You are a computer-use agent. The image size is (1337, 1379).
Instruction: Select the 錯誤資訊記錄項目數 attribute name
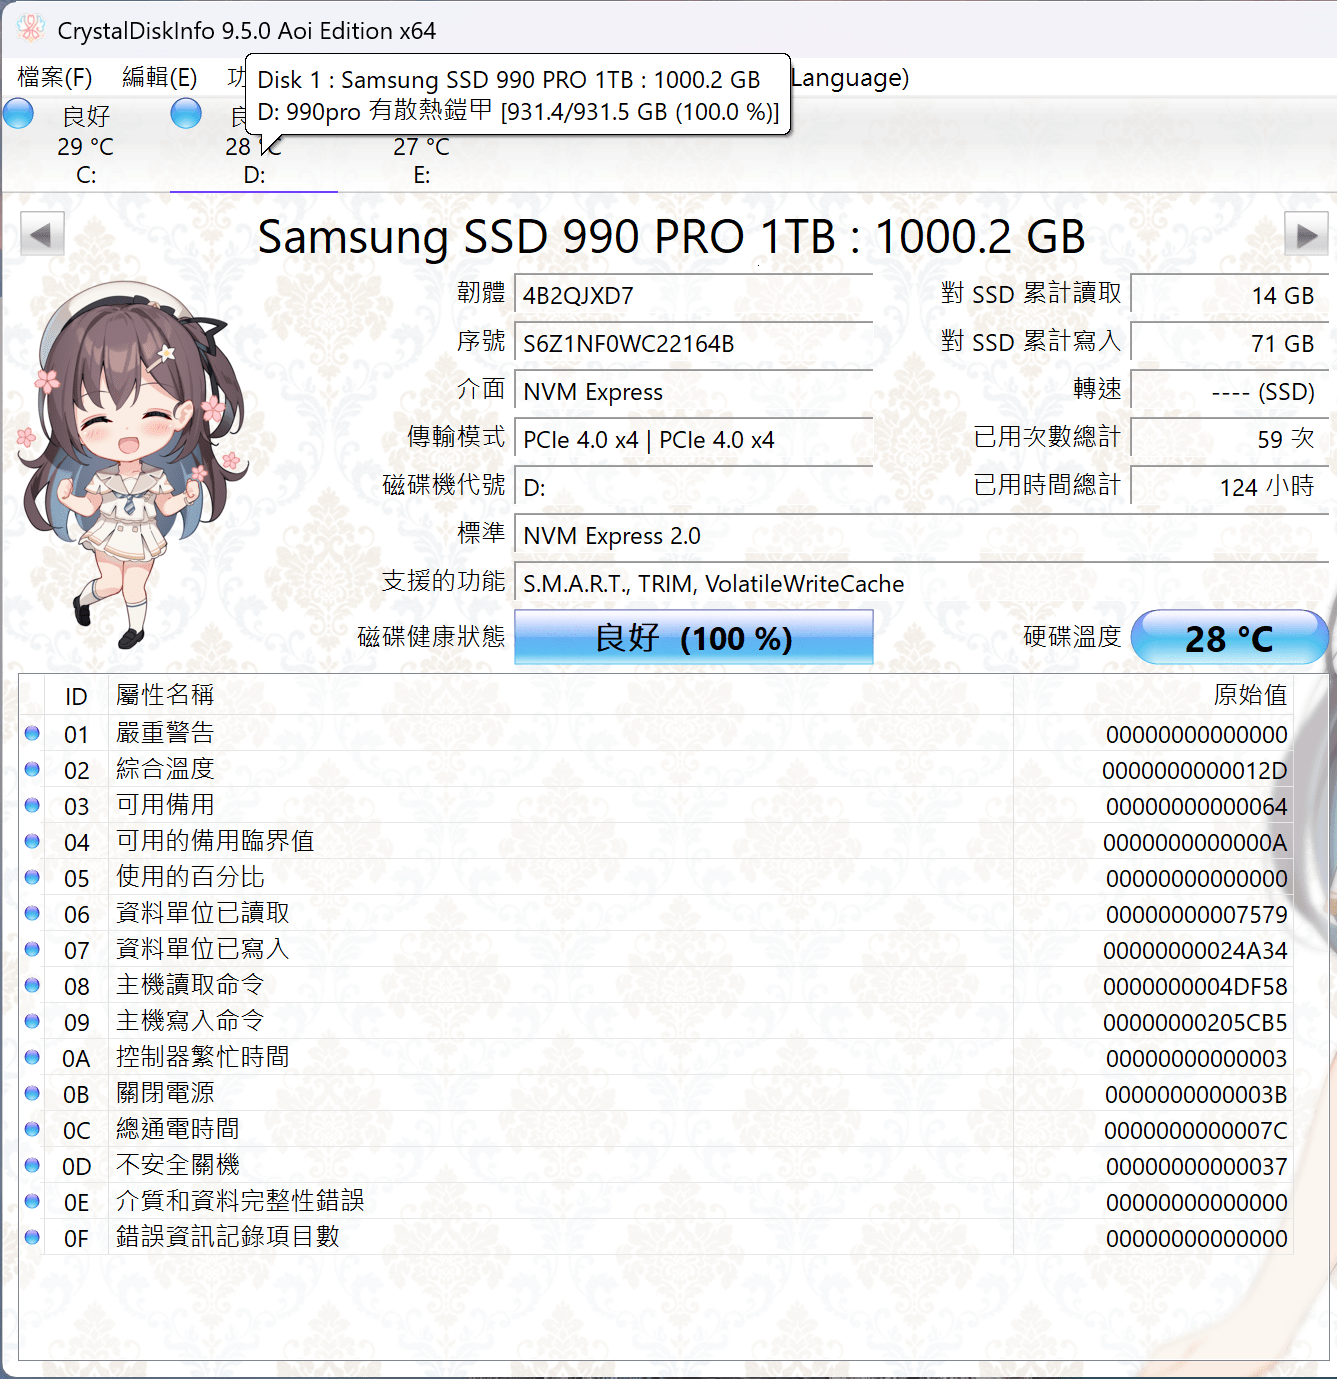click(x=227, y=1237)
